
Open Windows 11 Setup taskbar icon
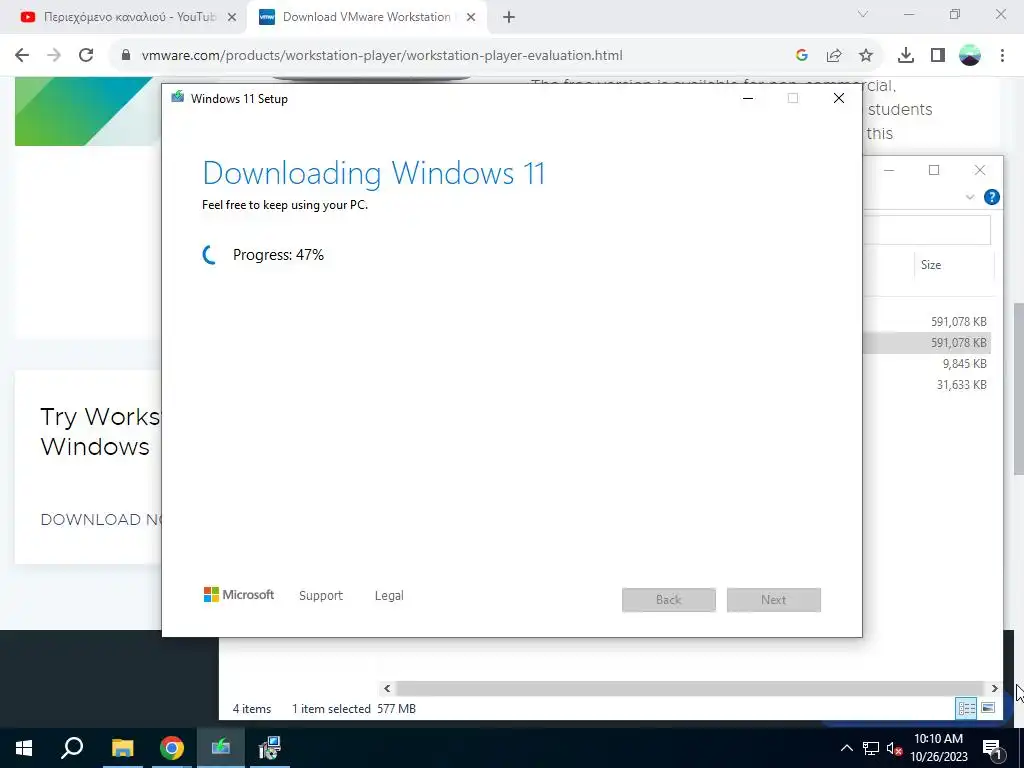[x=221, y=748]
